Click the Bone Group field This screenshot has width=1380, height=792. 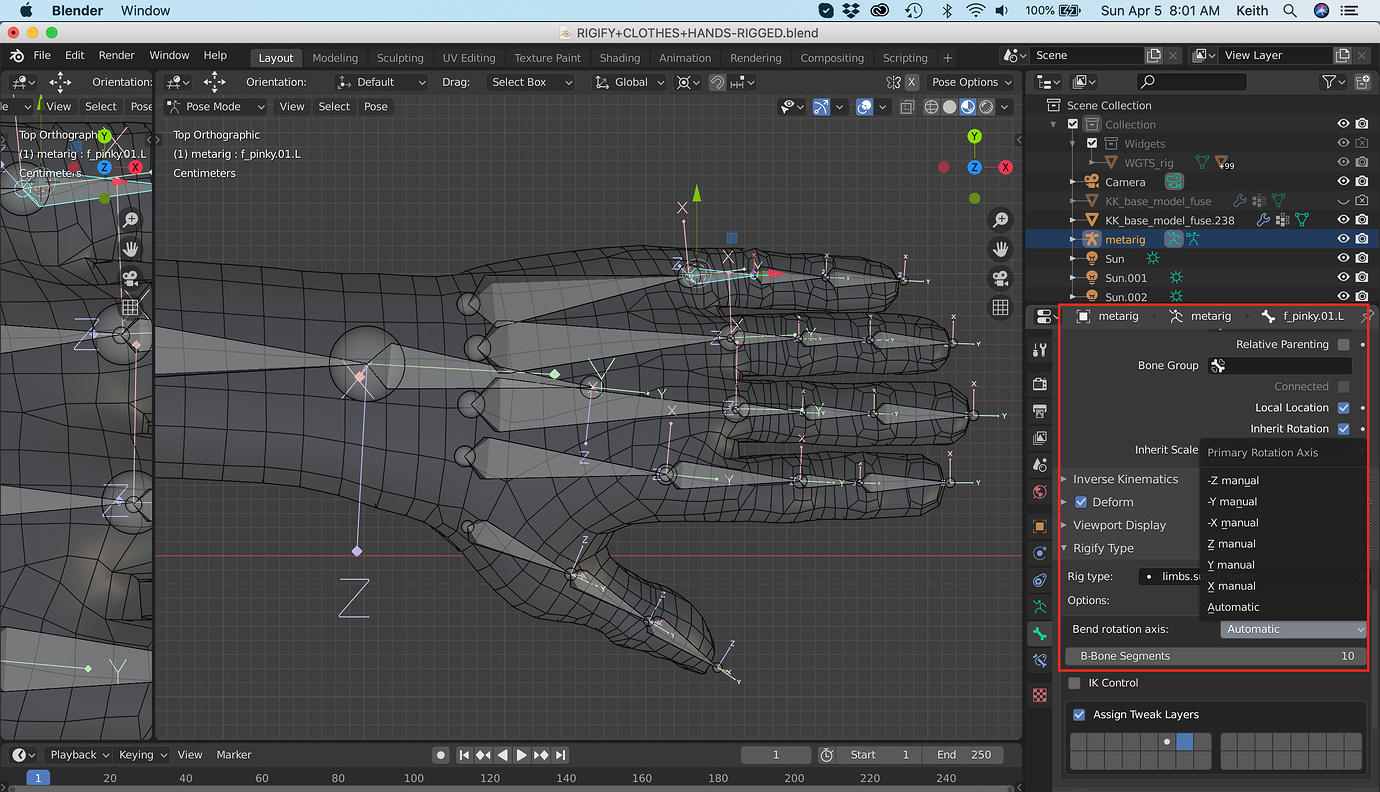click(1280, 366)
